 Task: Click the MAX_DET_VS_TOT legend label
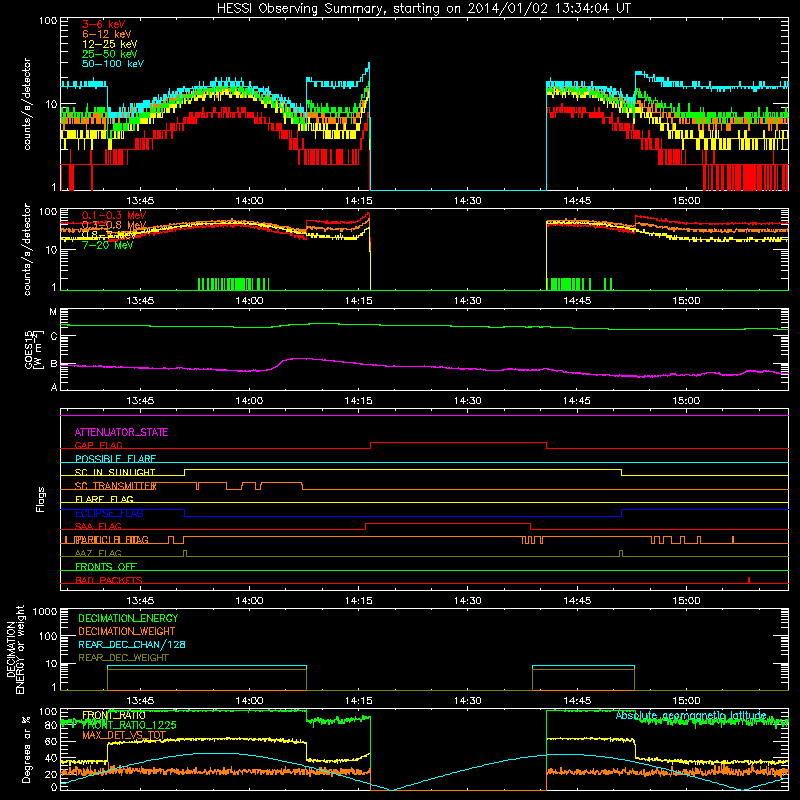click(x=123, y=735)
